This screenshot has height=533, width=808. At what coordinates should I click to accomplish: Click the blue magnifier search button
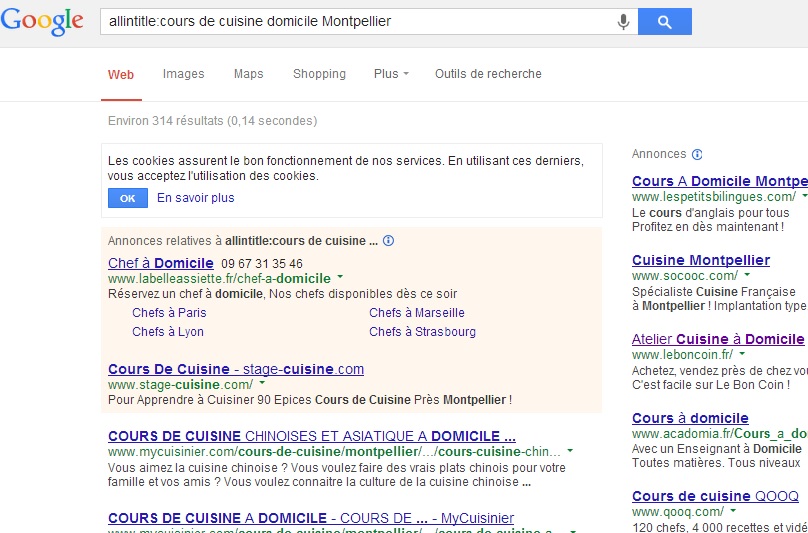tap(665, 22)
